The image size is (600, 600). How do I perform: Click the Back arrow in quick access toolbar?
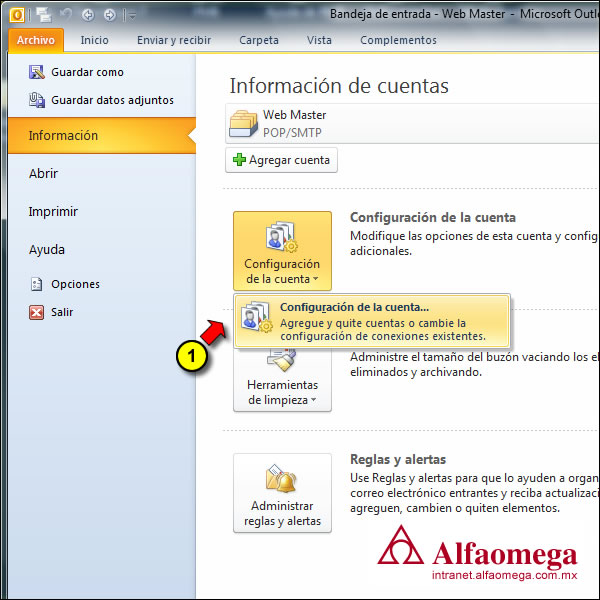[88, 15]
